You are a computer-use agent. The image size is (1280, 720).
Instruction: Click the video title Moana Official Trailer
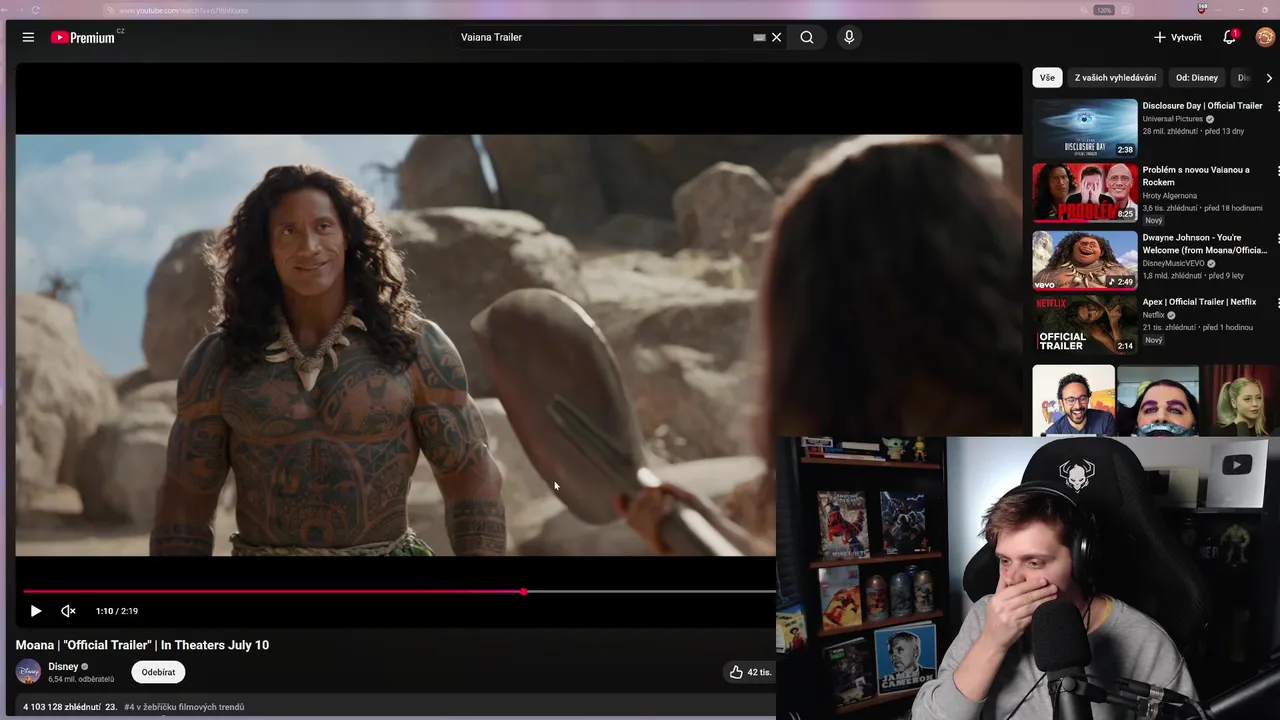point(142,645)
